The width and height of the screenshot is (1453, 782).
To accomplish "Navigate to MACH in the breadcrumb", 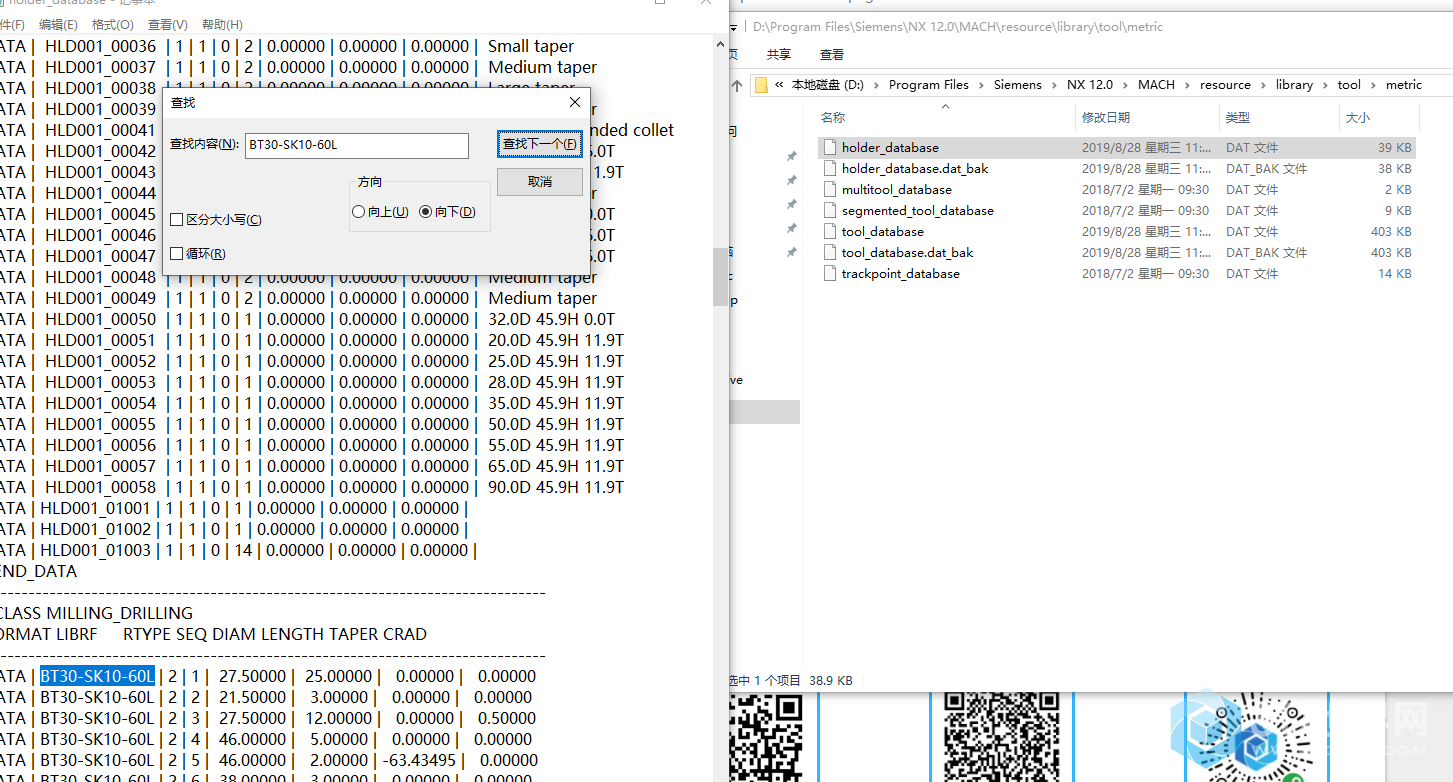I will coord(1156,85).
